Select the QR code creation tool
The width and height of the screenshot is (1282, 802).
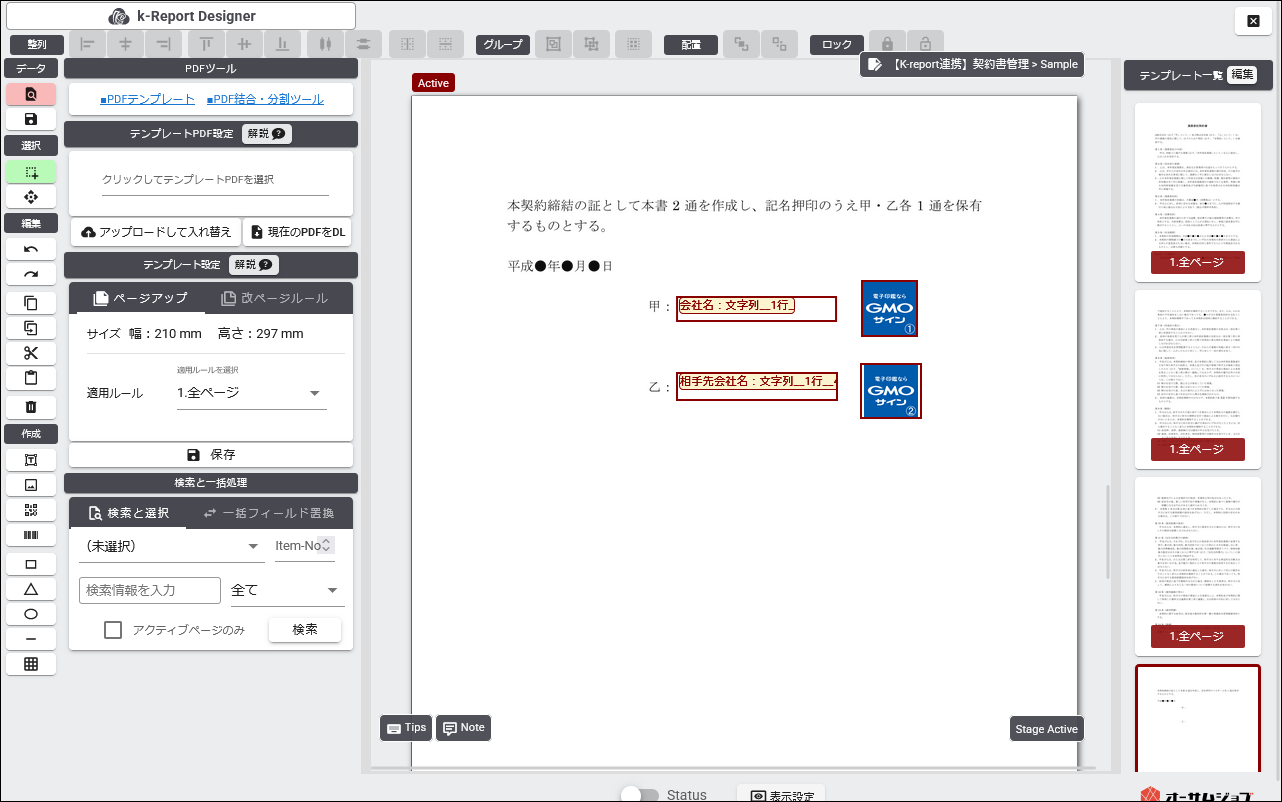31,510
